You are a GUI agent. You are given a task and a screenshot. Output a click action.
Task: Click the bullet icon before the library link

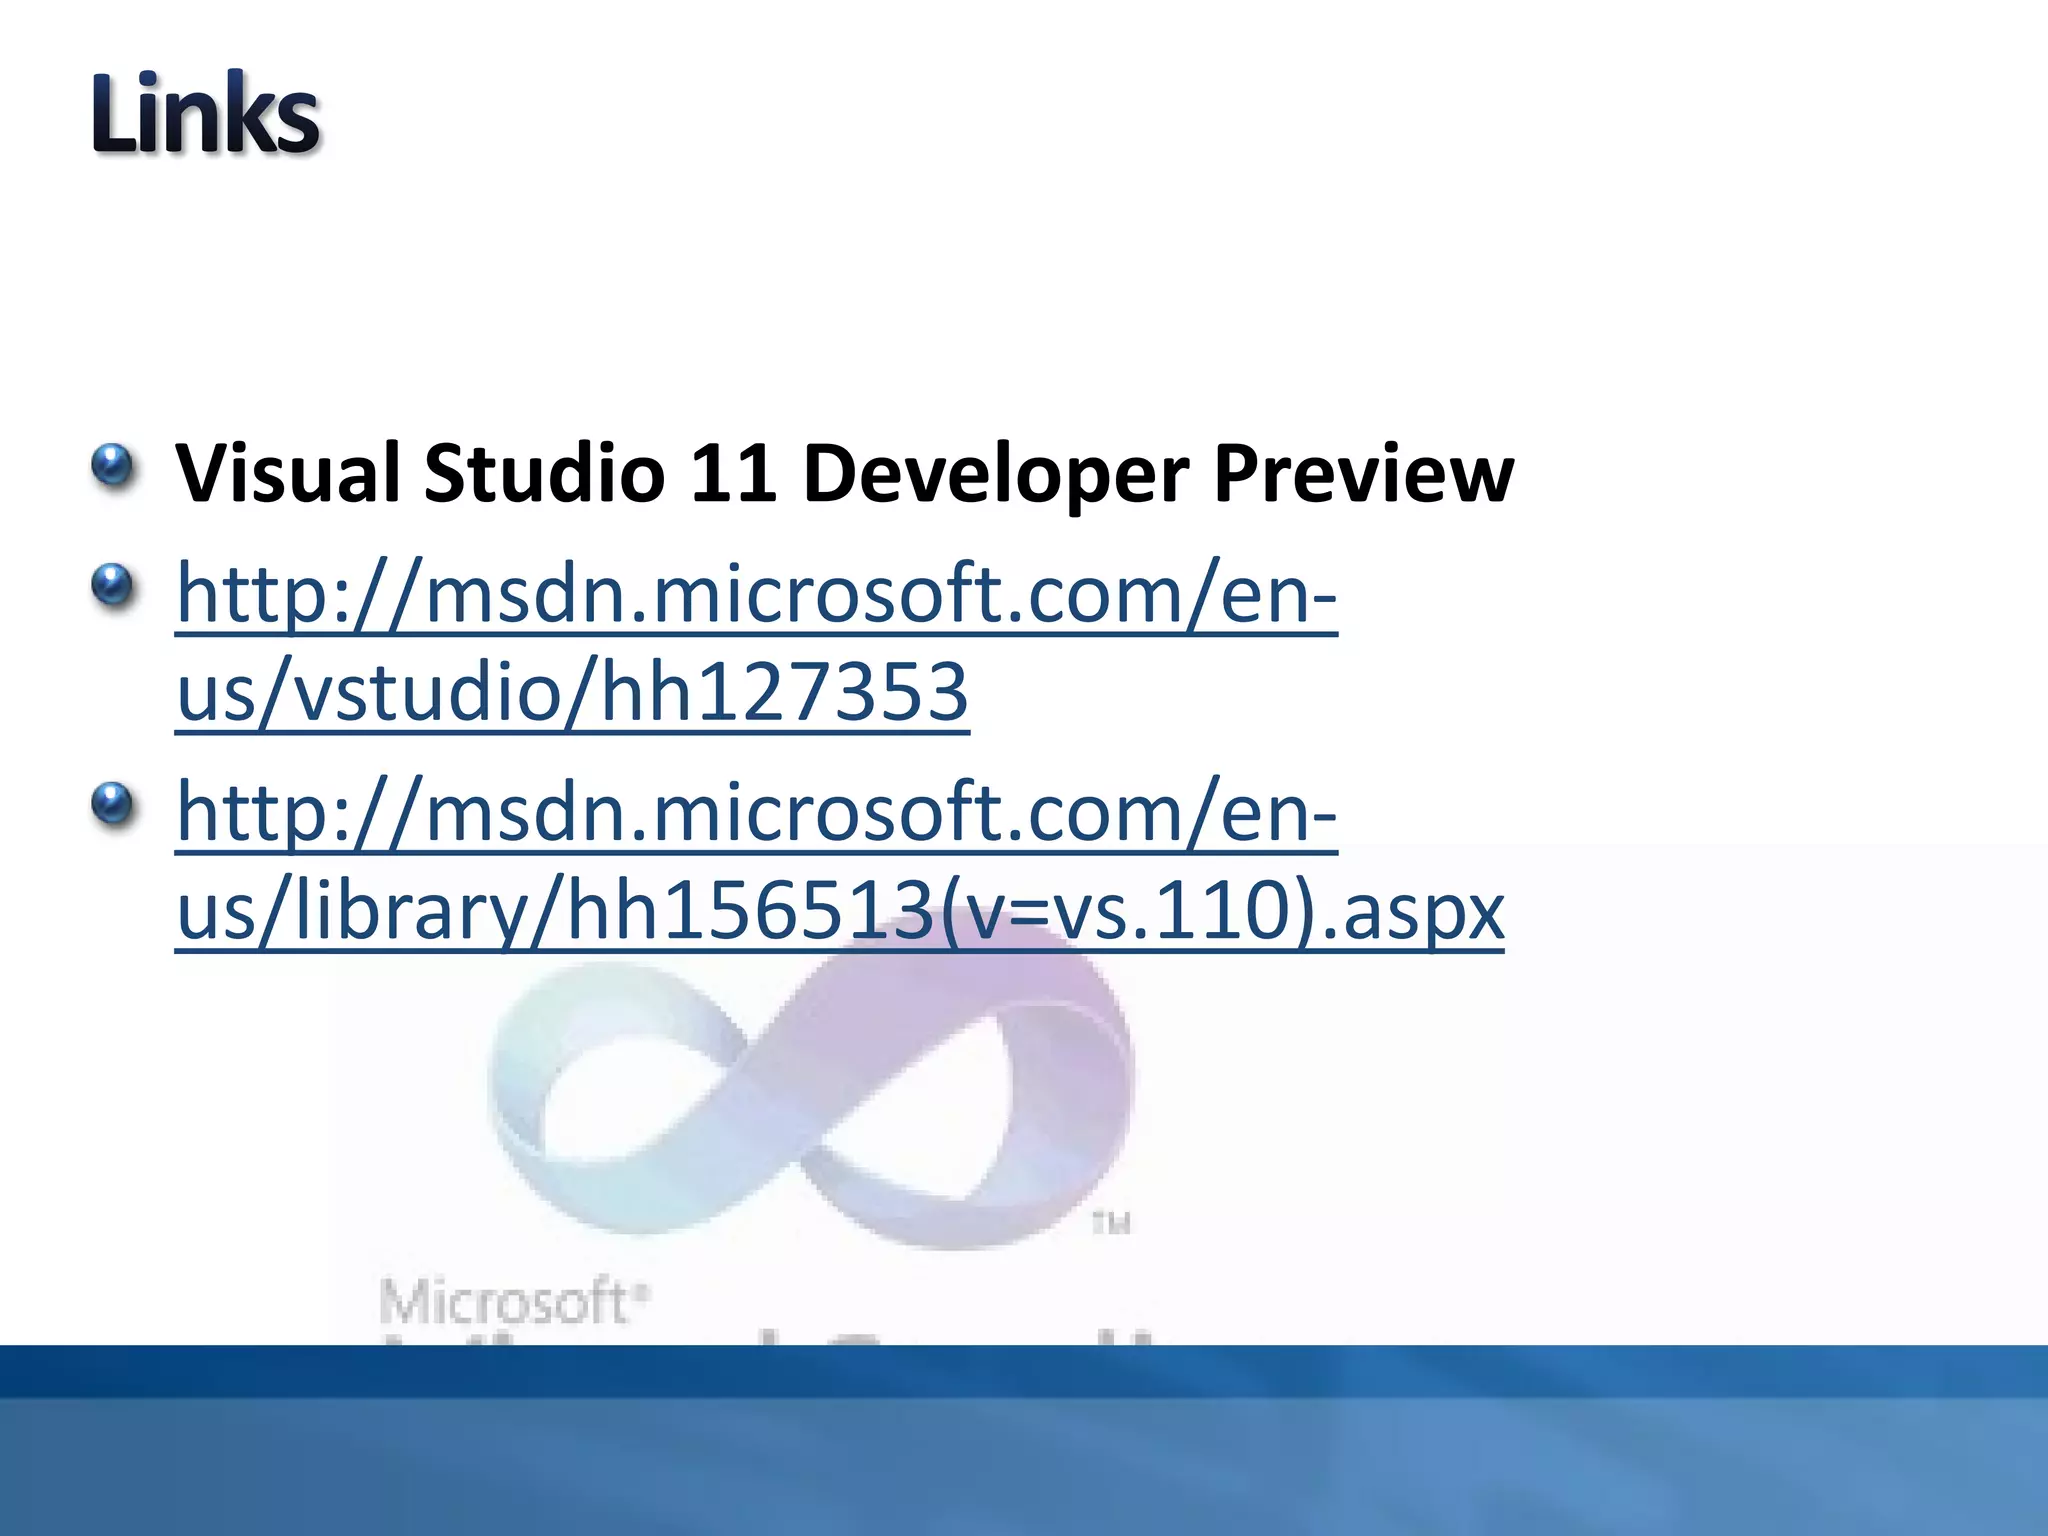click(x=112, y=803)
